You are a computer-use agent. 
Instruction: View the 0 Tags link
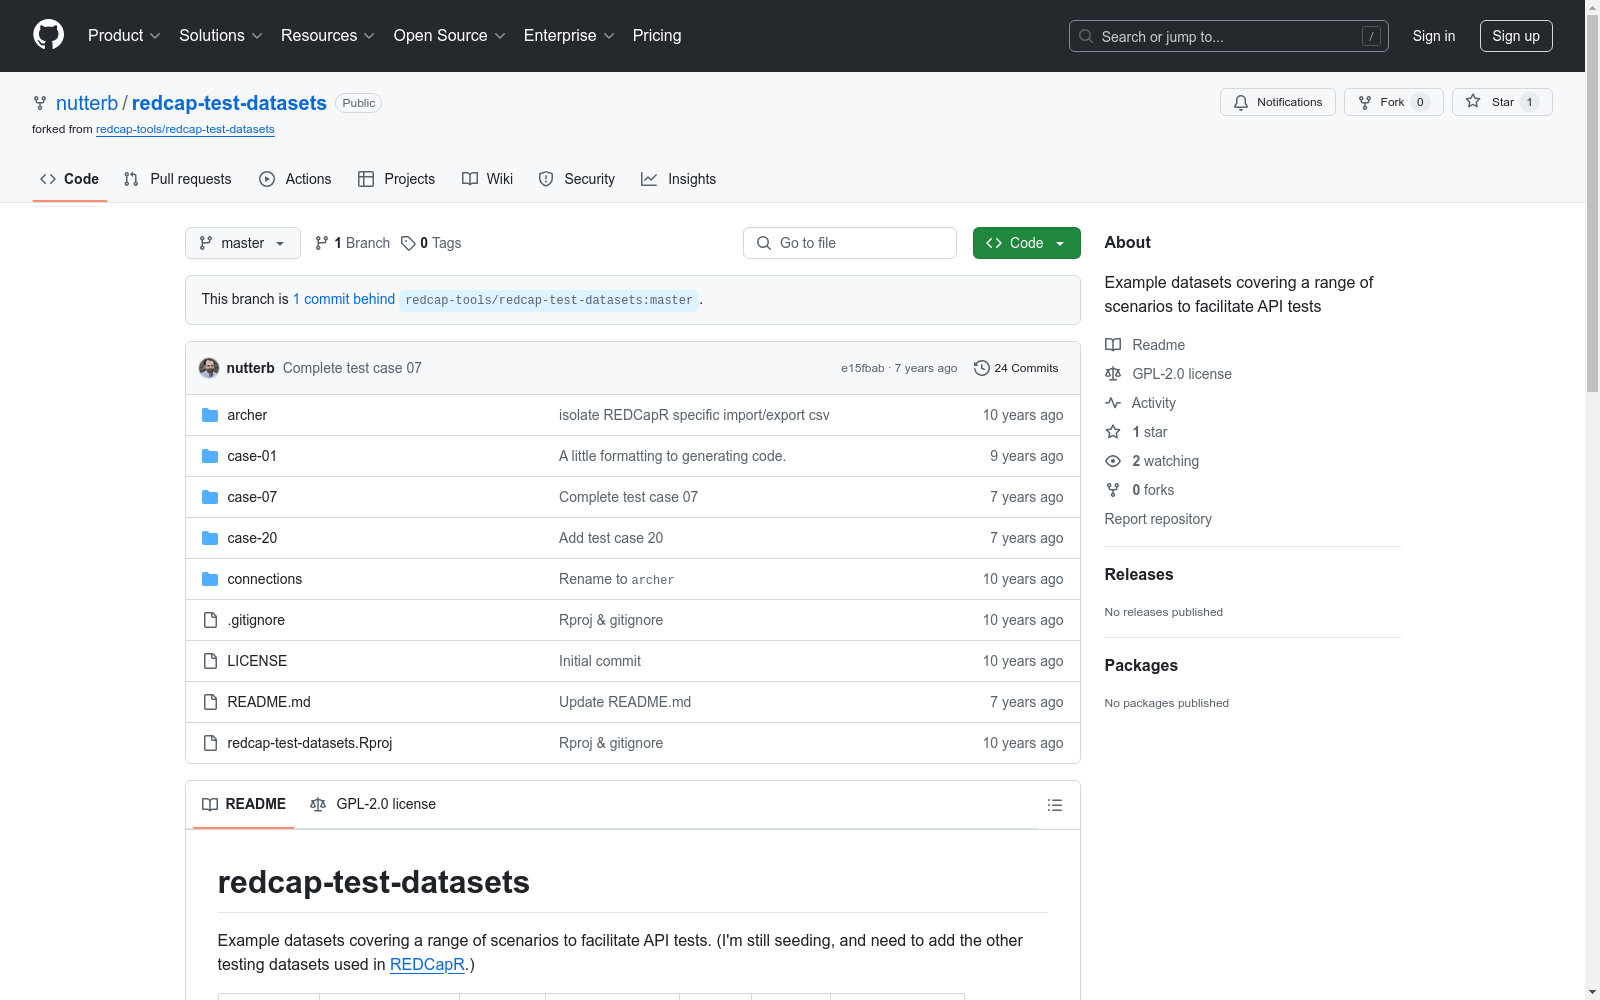coord(431,243)
